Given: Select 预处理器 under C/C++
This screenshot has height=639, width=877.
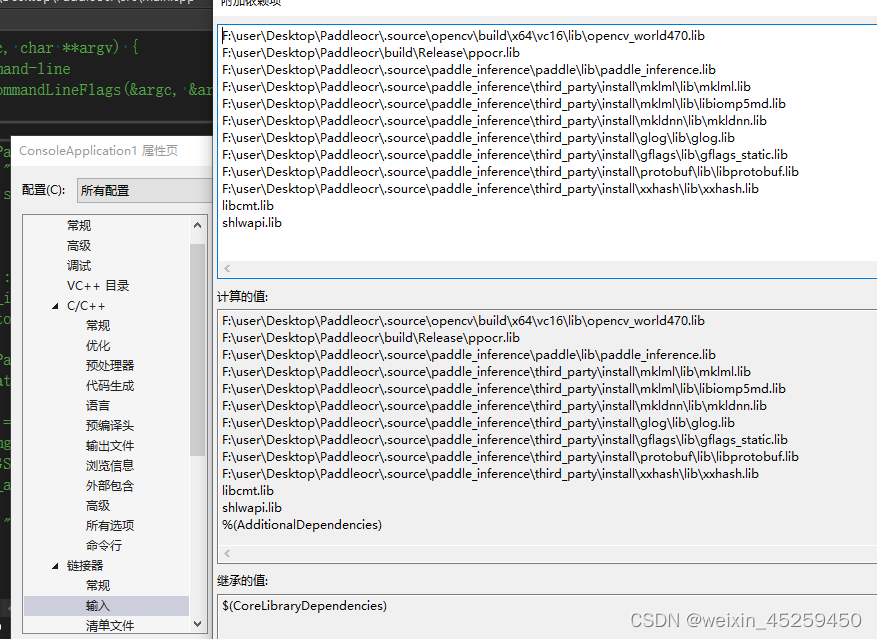Looking at the screenshot, I should coord(110,366).
